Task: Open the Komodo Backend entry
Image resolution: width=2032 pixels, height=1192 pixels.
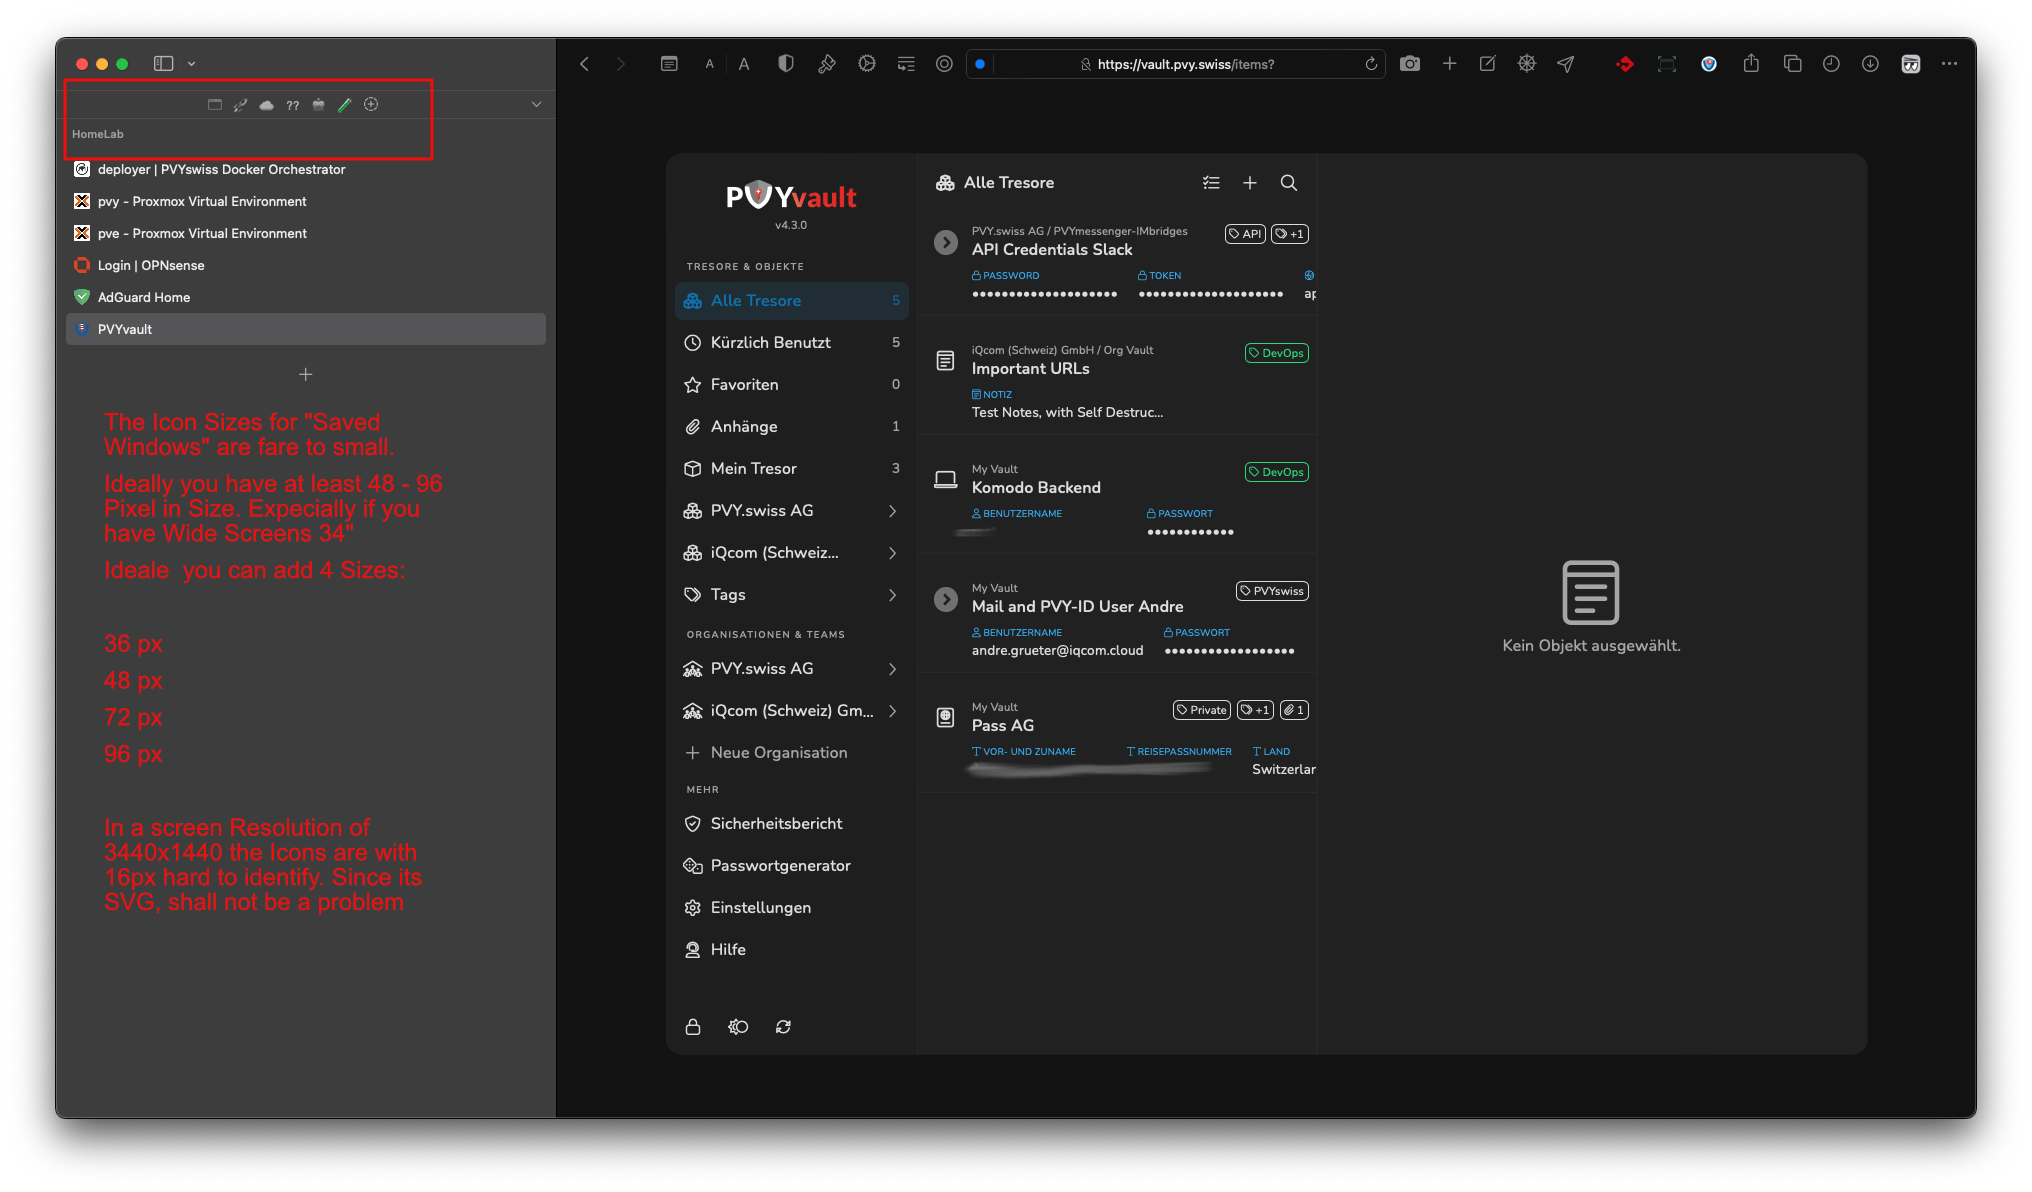Action: coord(1036,488)
